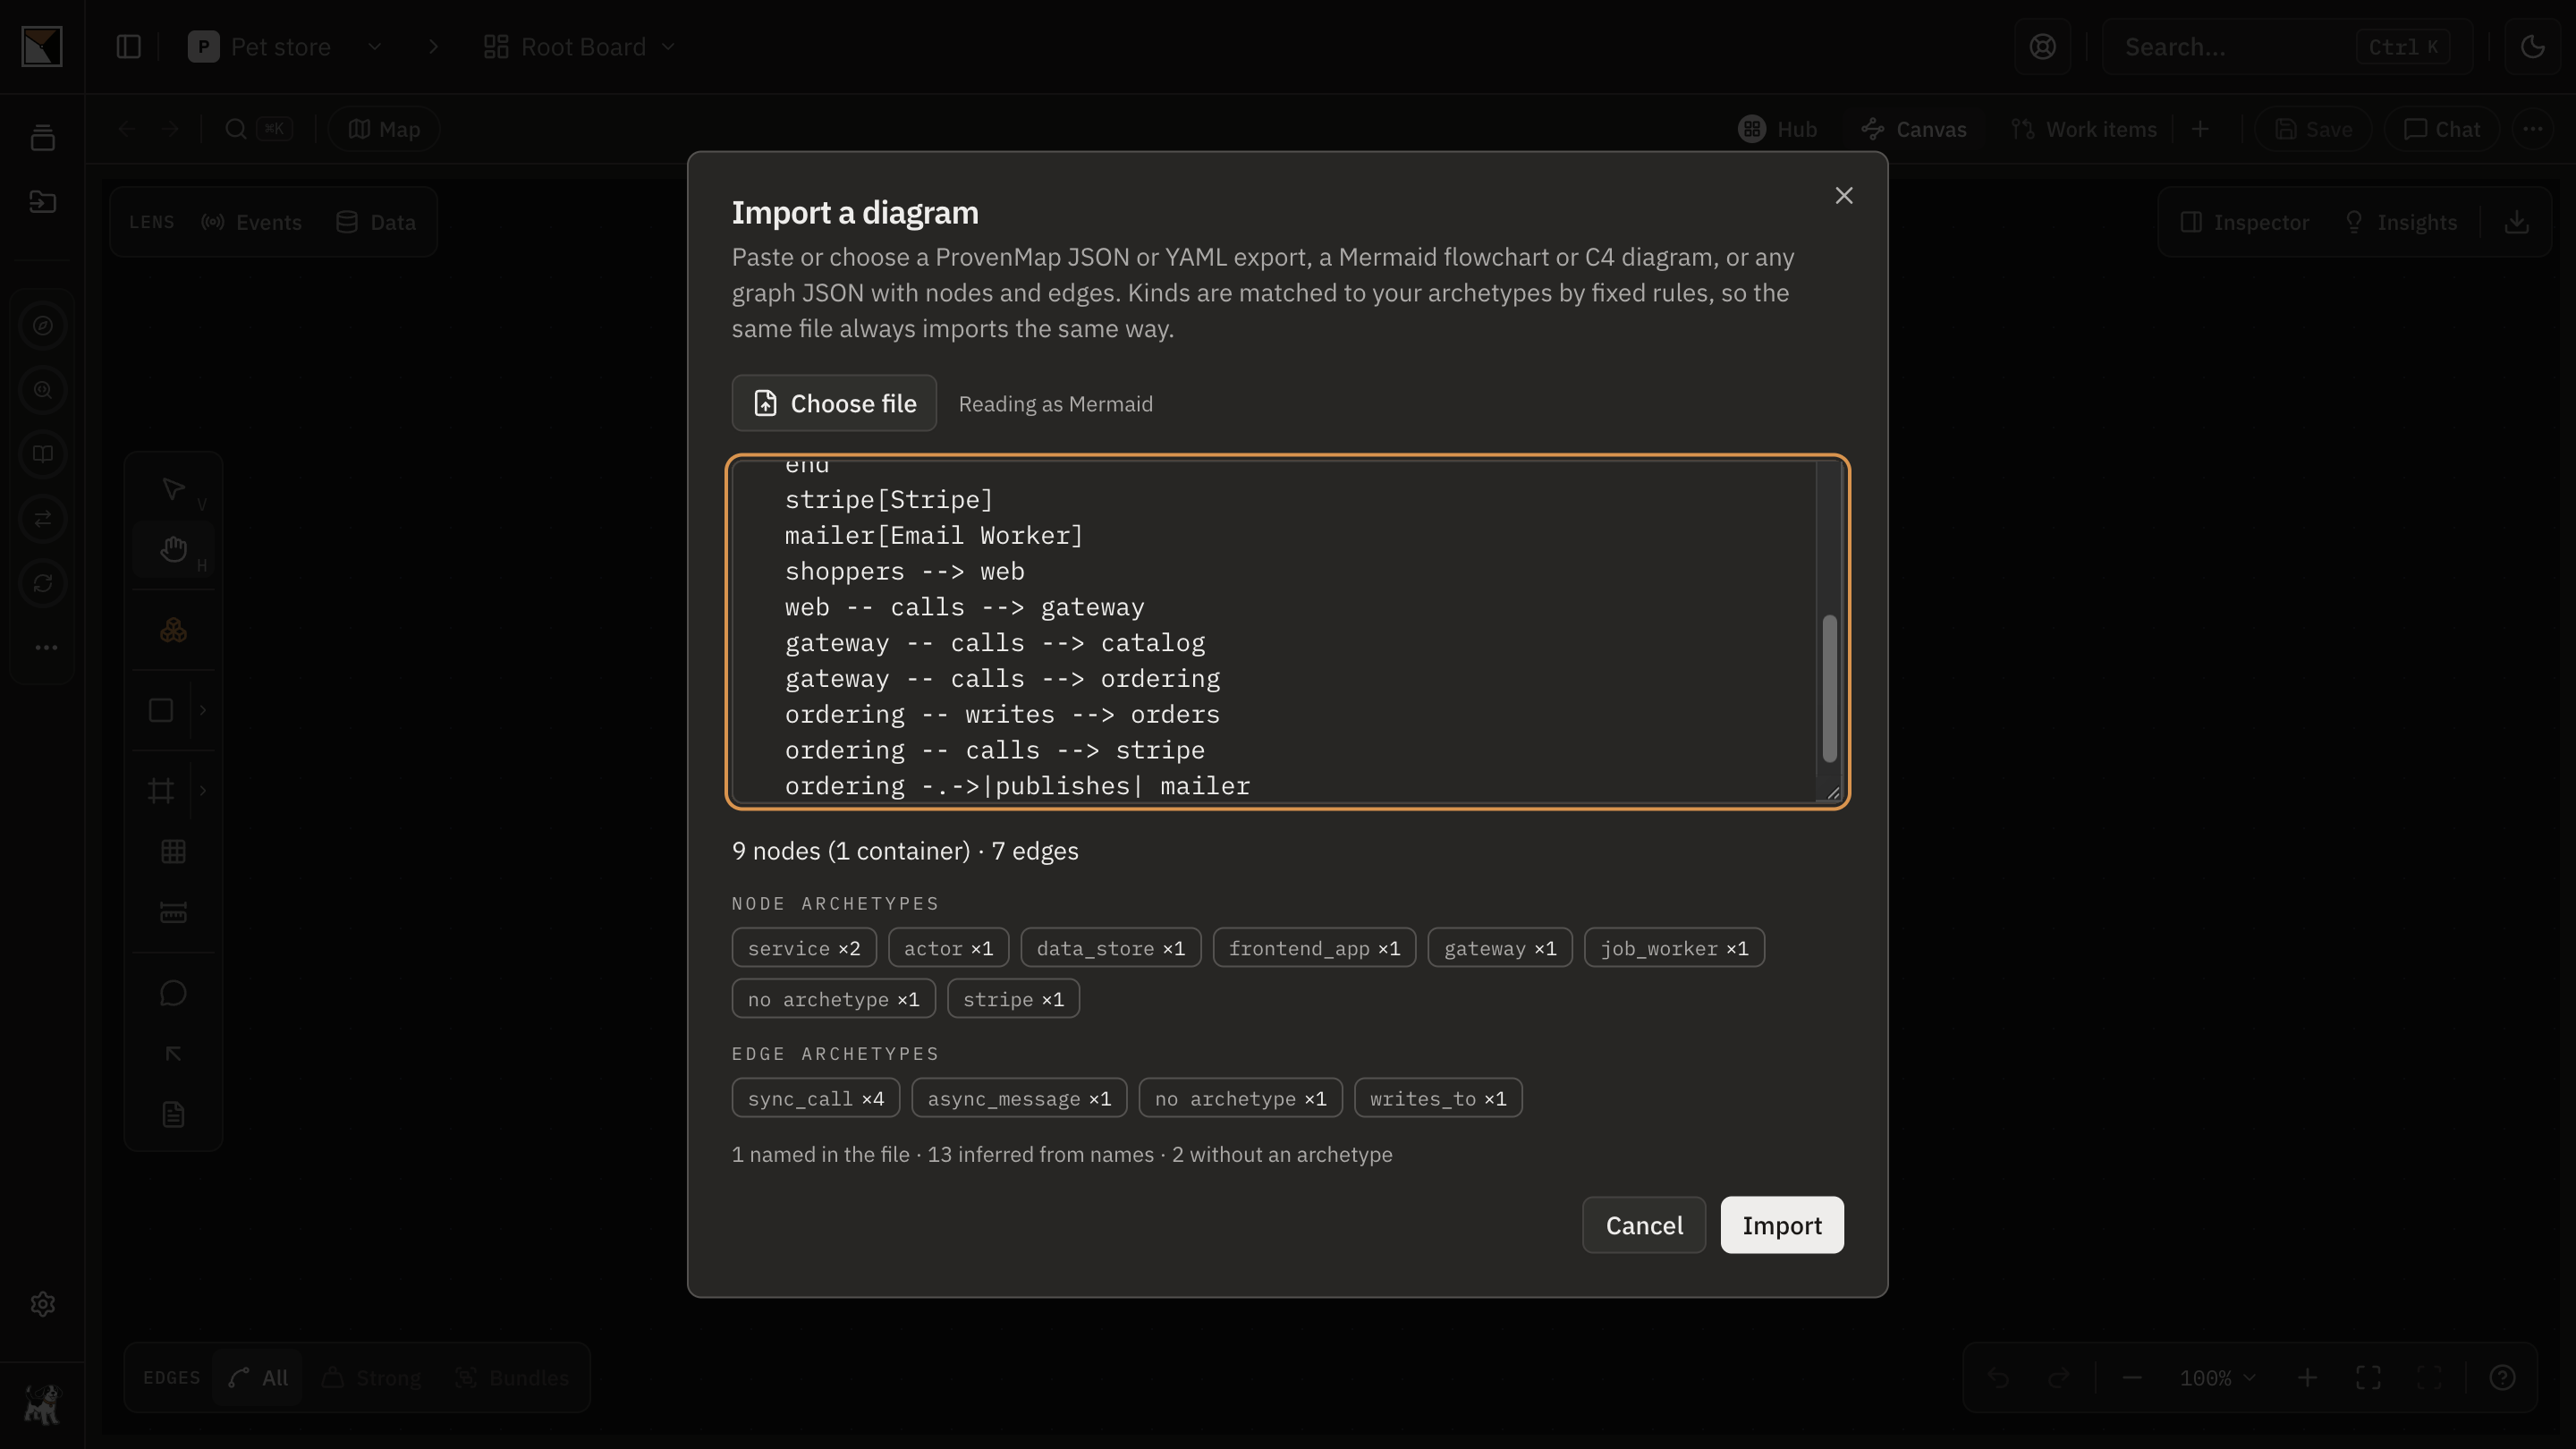Click the Search field in top bar
This screenshot has height=1449, width=2576.
pos(2287,47)
